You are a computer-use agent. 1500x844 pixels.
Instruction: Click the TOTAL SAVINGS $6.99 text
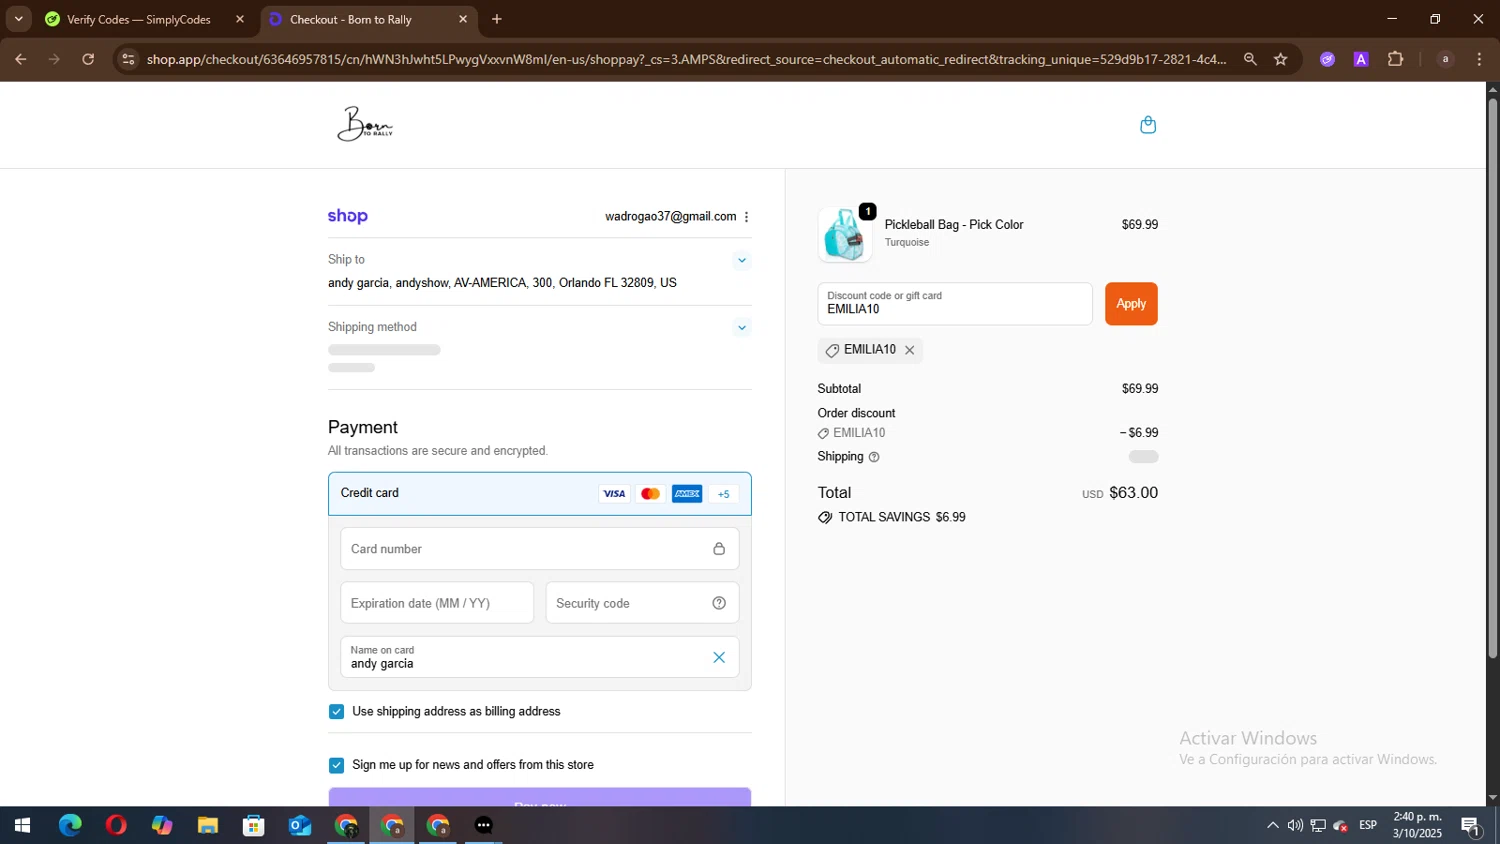click(x=902, y=518)
